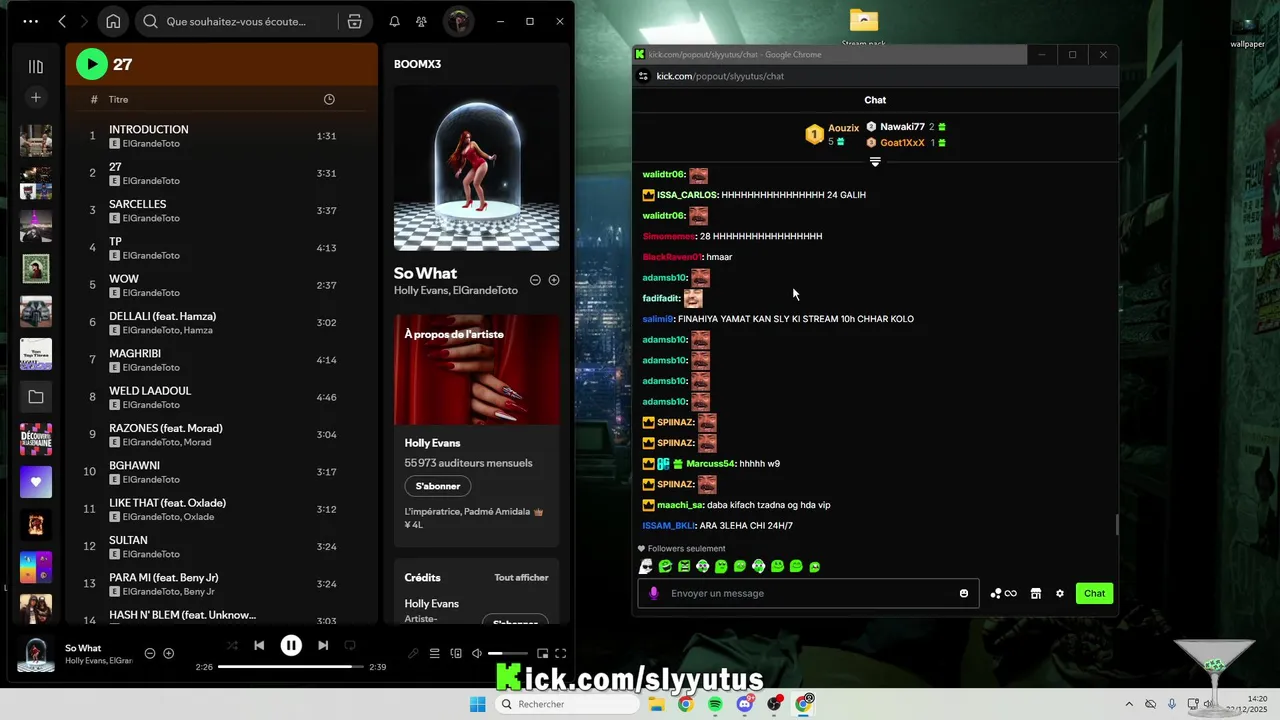Seek in the song progress bar
1280x720 pixels.
coord(291,667)
